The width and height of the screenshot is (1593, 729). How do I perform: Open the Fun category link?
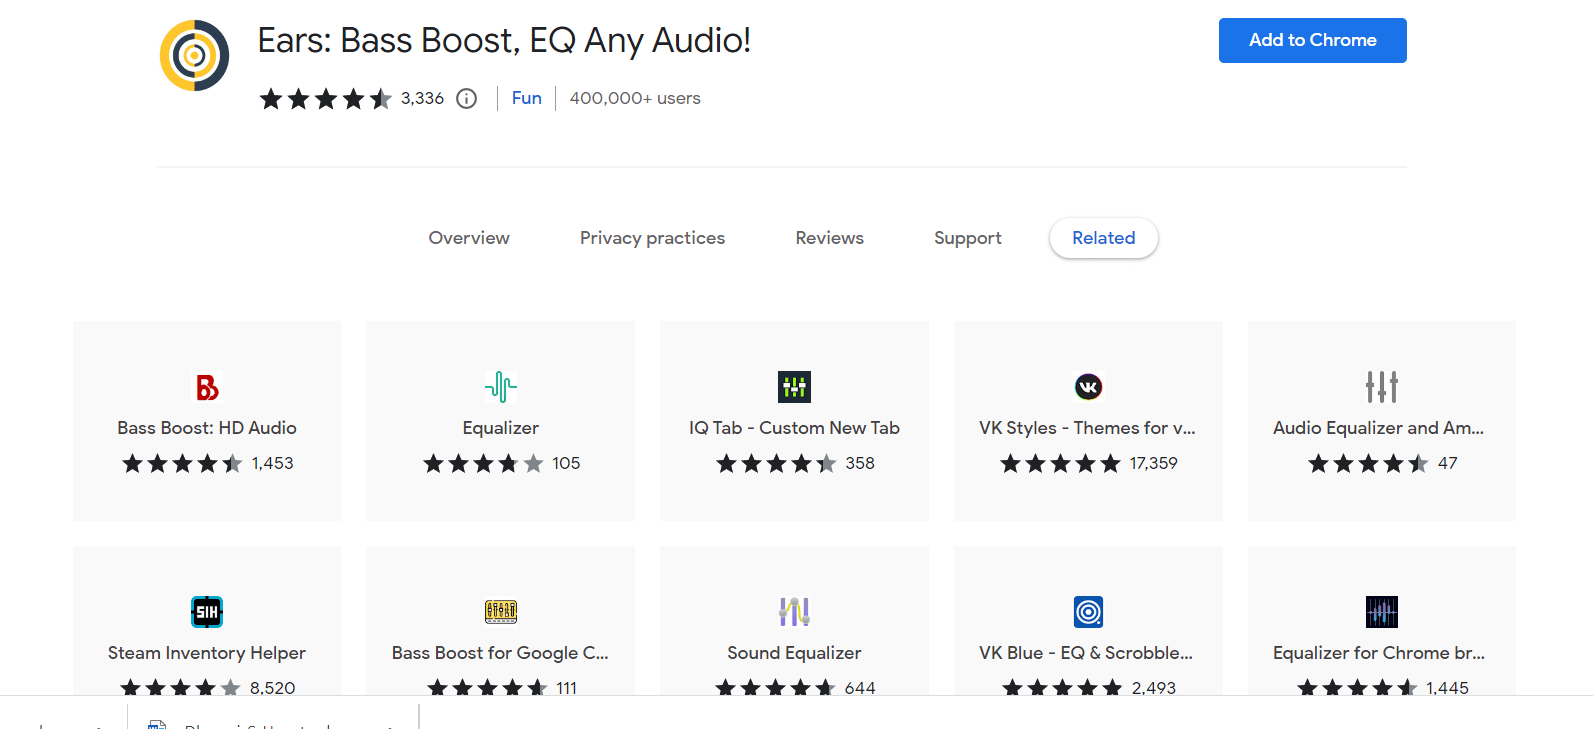pyautogui.click(x=526, y=98)
